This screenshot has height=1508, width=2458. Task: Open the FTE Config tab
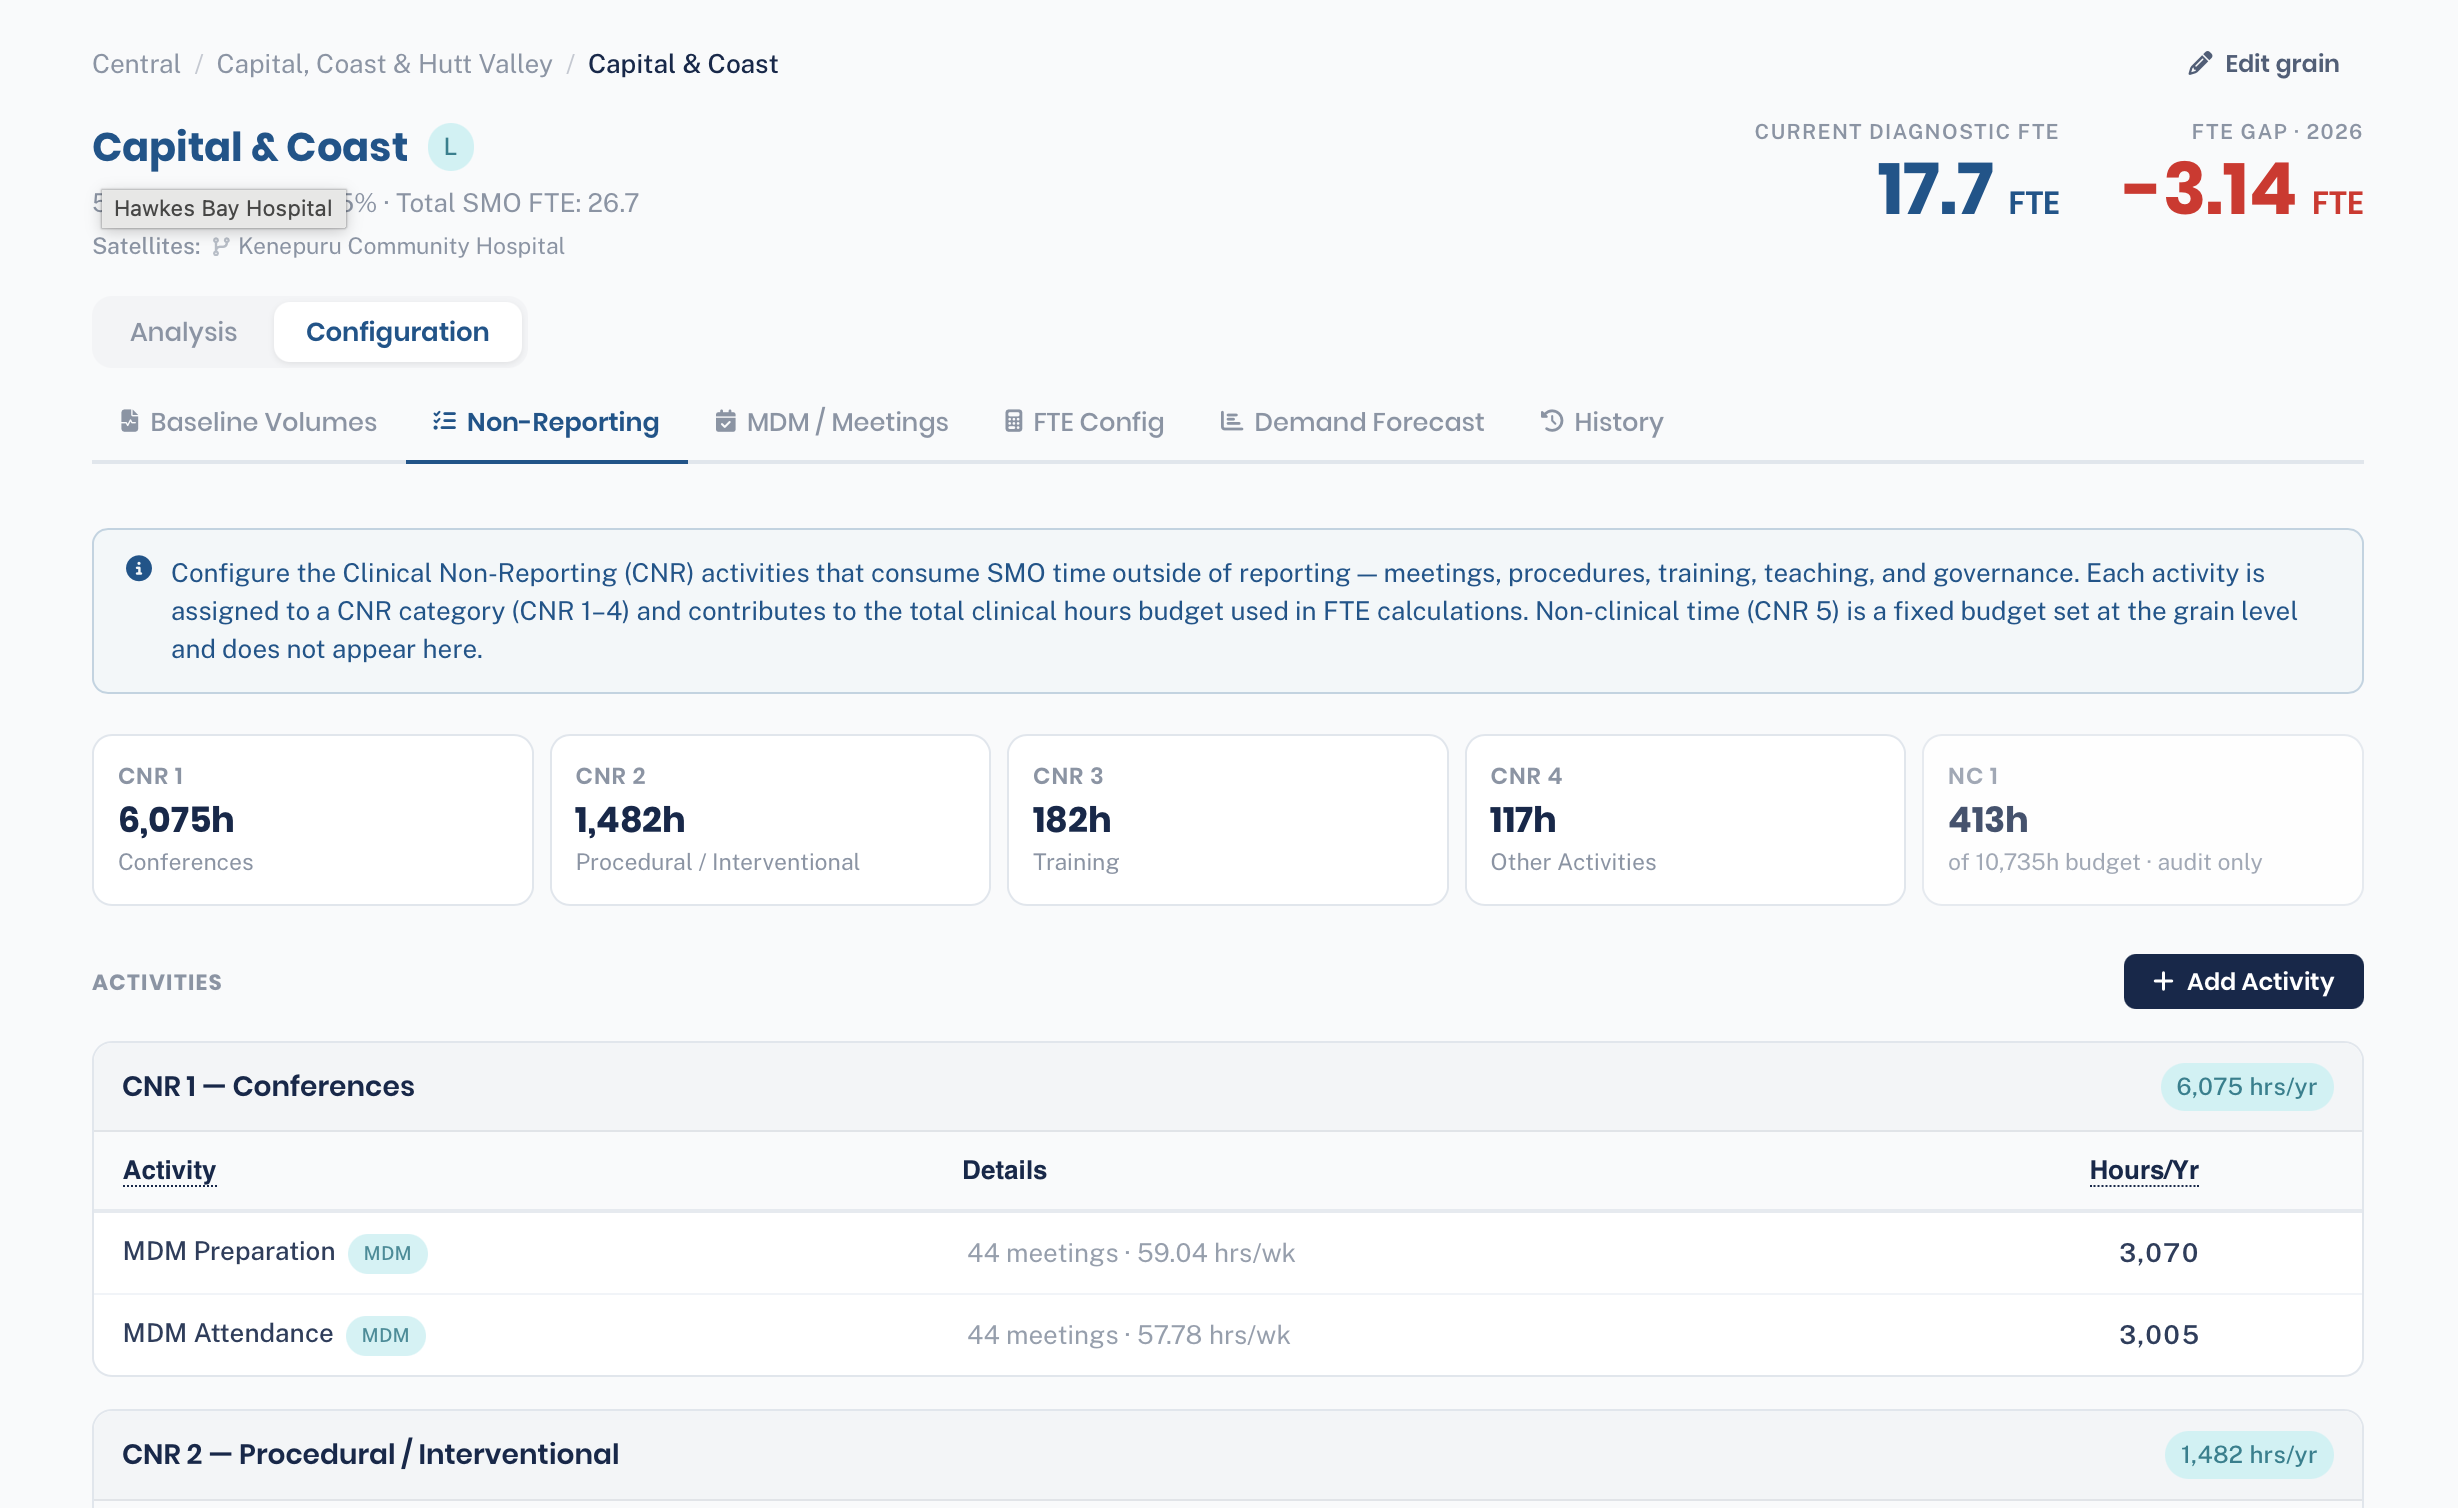[1084, 422]
